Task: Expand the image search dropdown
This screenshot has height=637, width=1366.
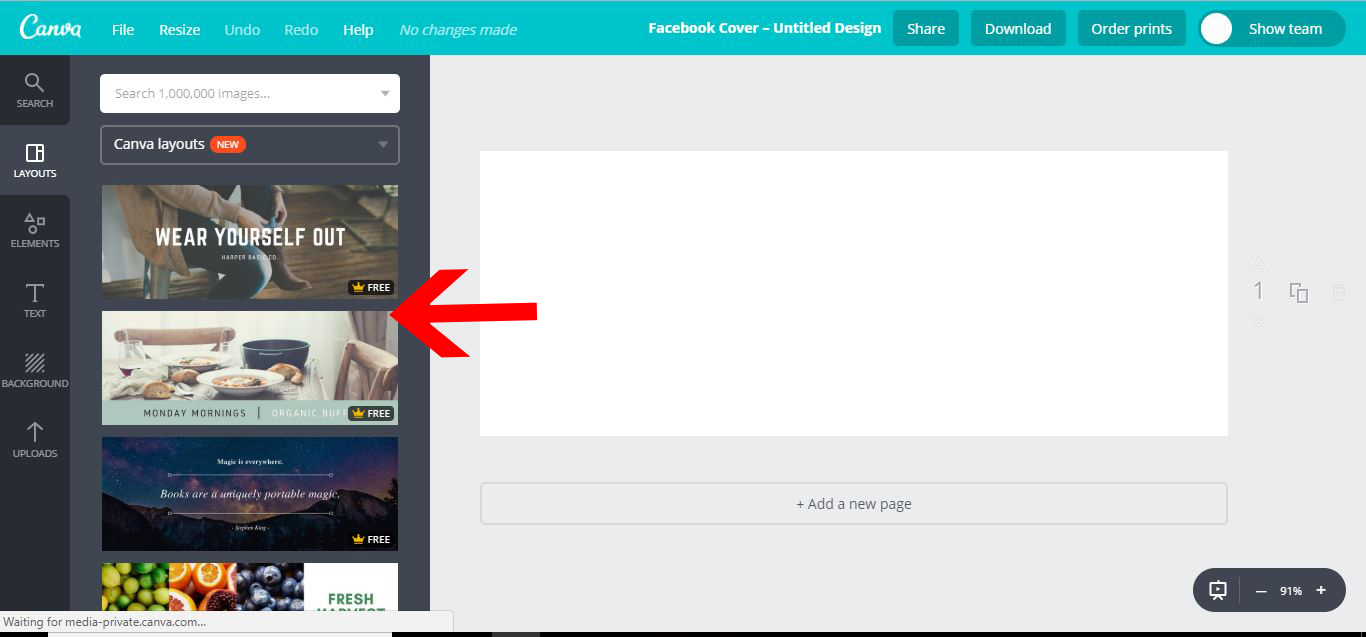Action: click(384, 93)
